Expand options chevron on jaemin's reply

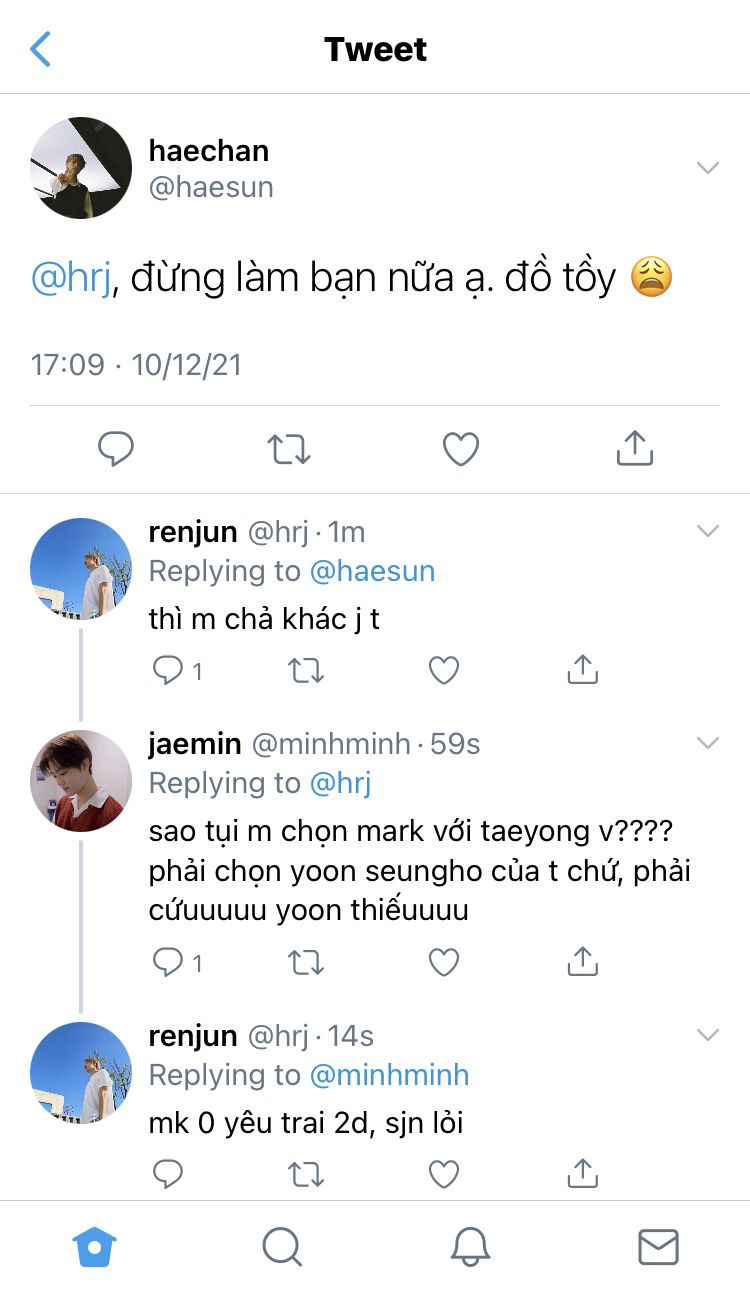coord(708,743)
